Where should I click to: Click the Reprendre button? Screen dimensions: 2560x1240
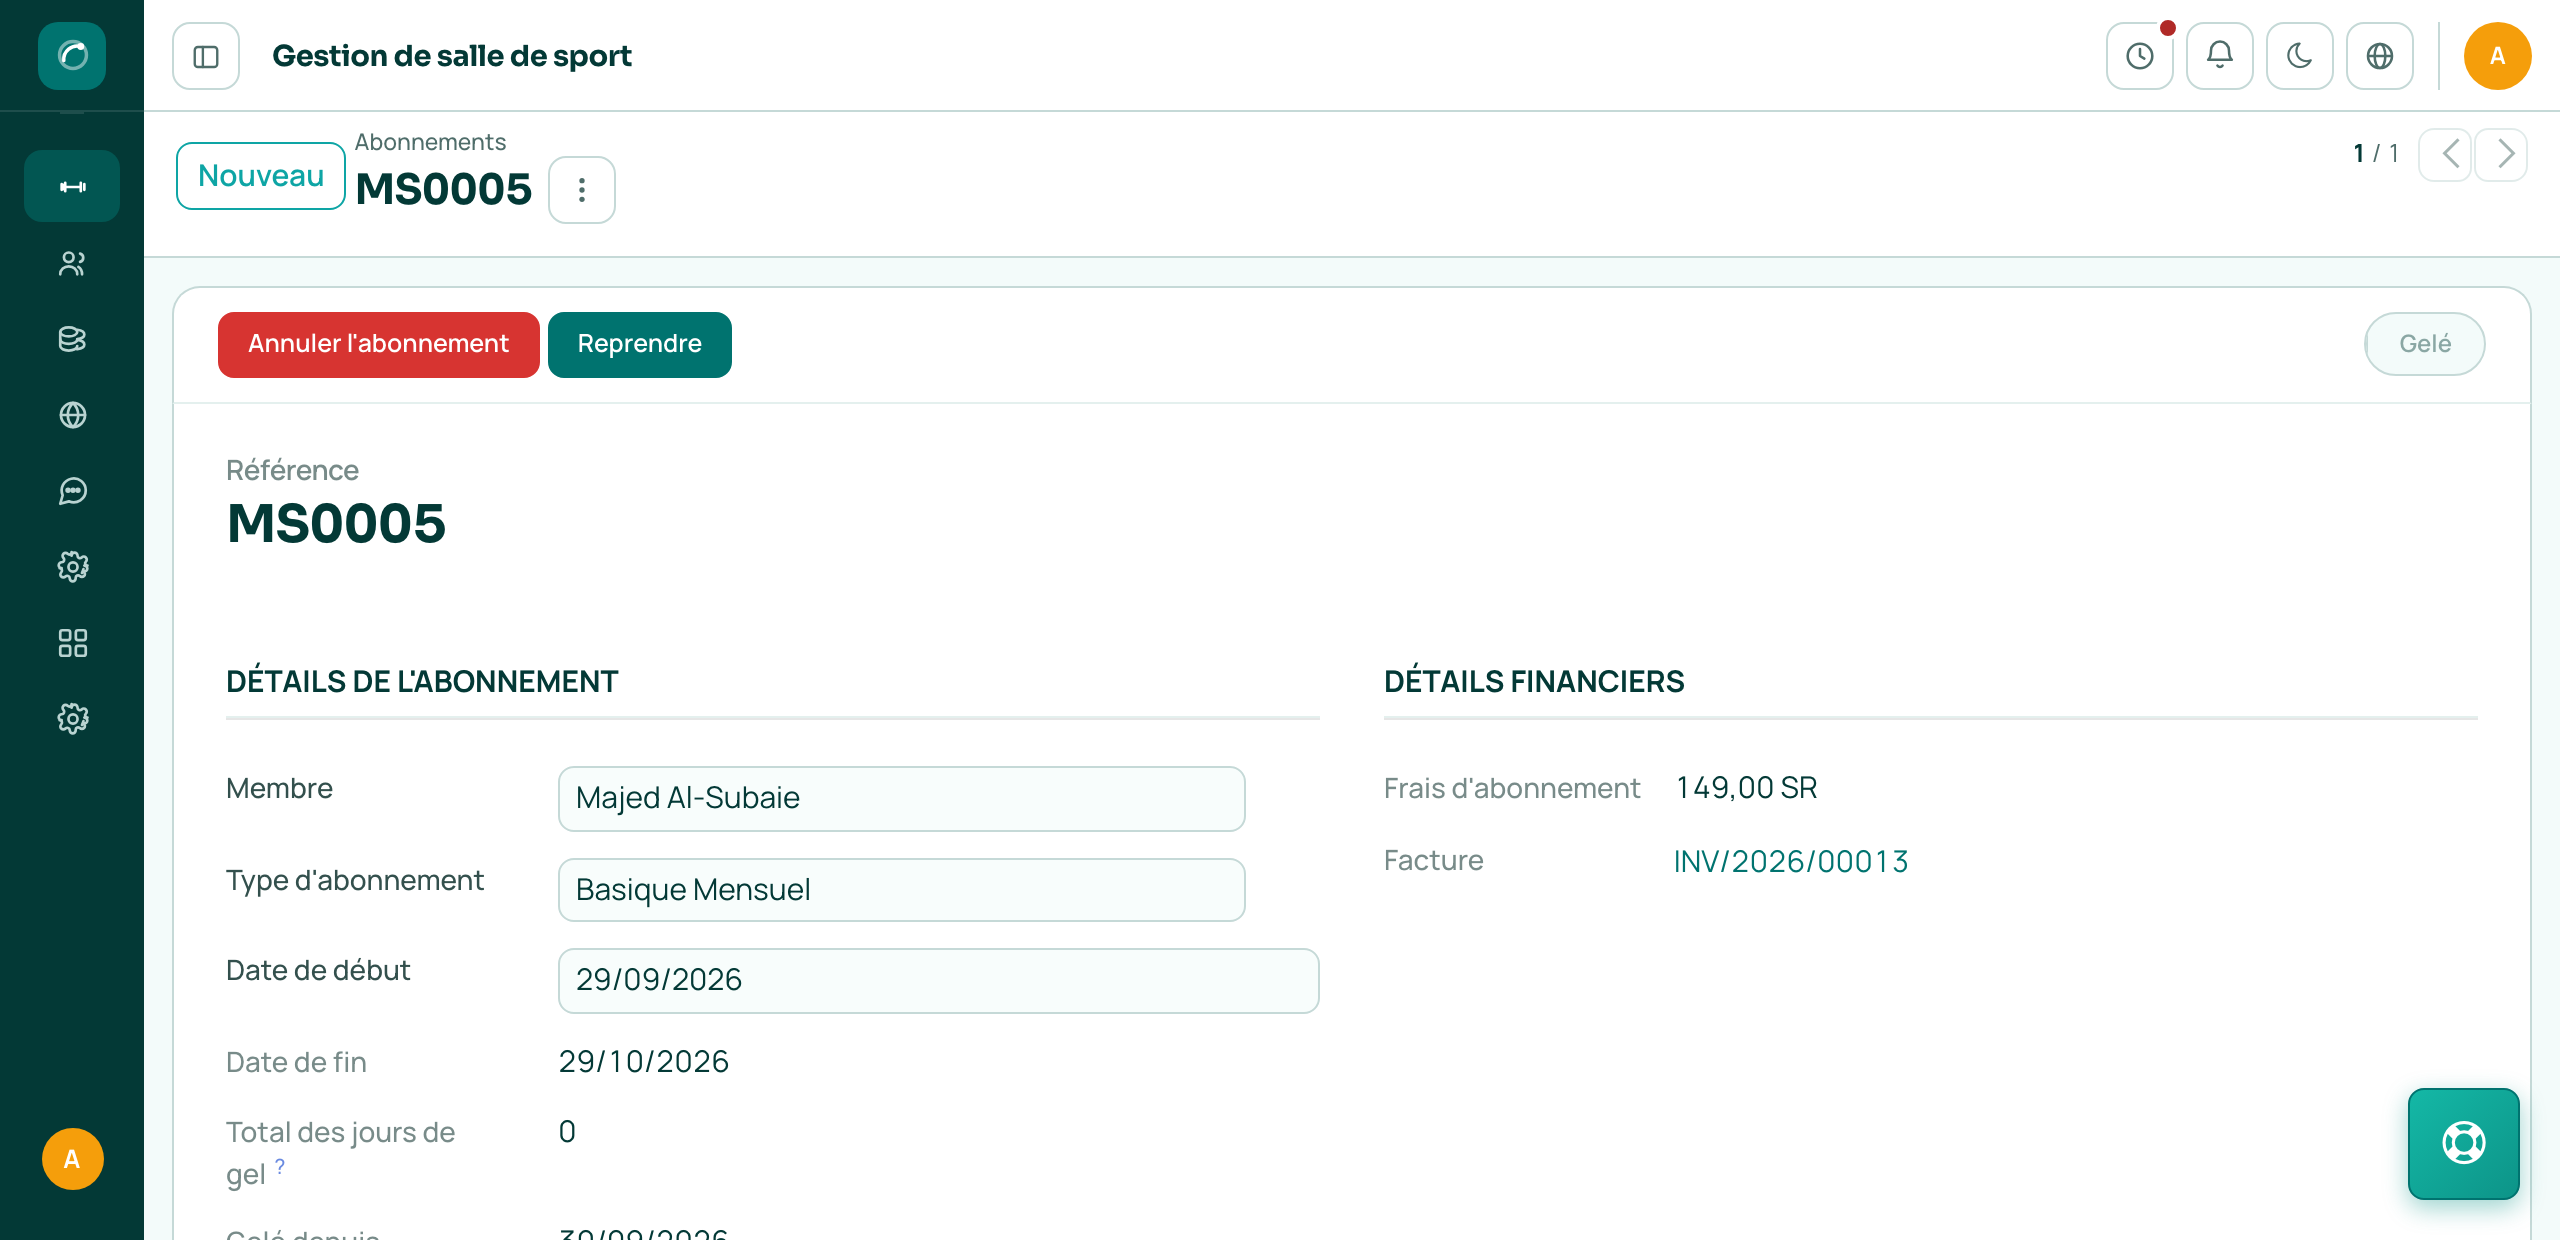640,345
